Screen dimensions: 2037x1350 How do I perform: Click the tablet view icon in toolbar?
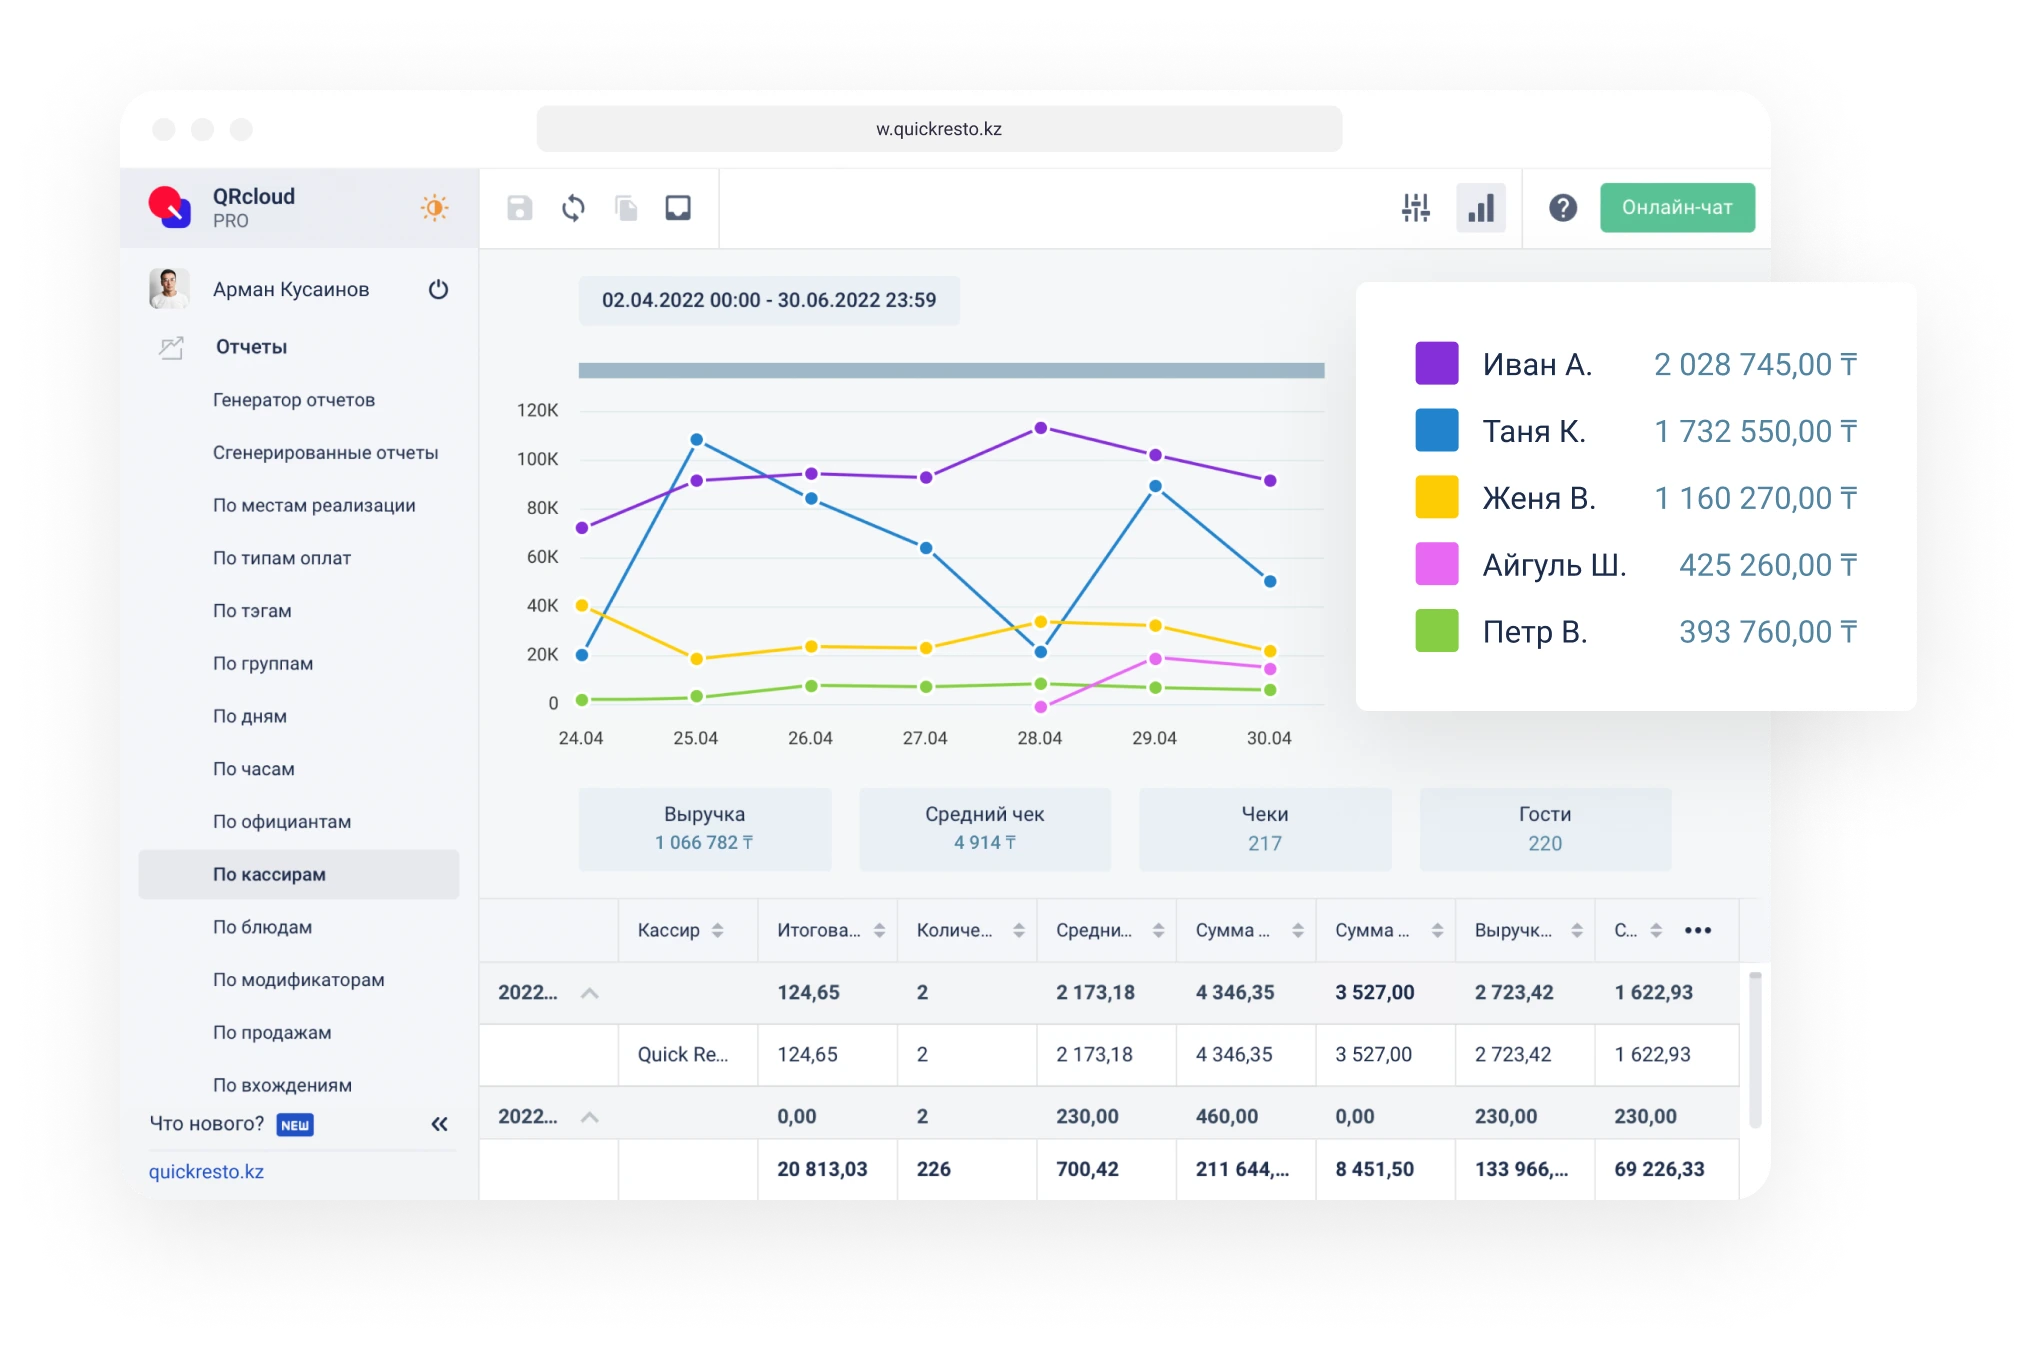point(678,208)
